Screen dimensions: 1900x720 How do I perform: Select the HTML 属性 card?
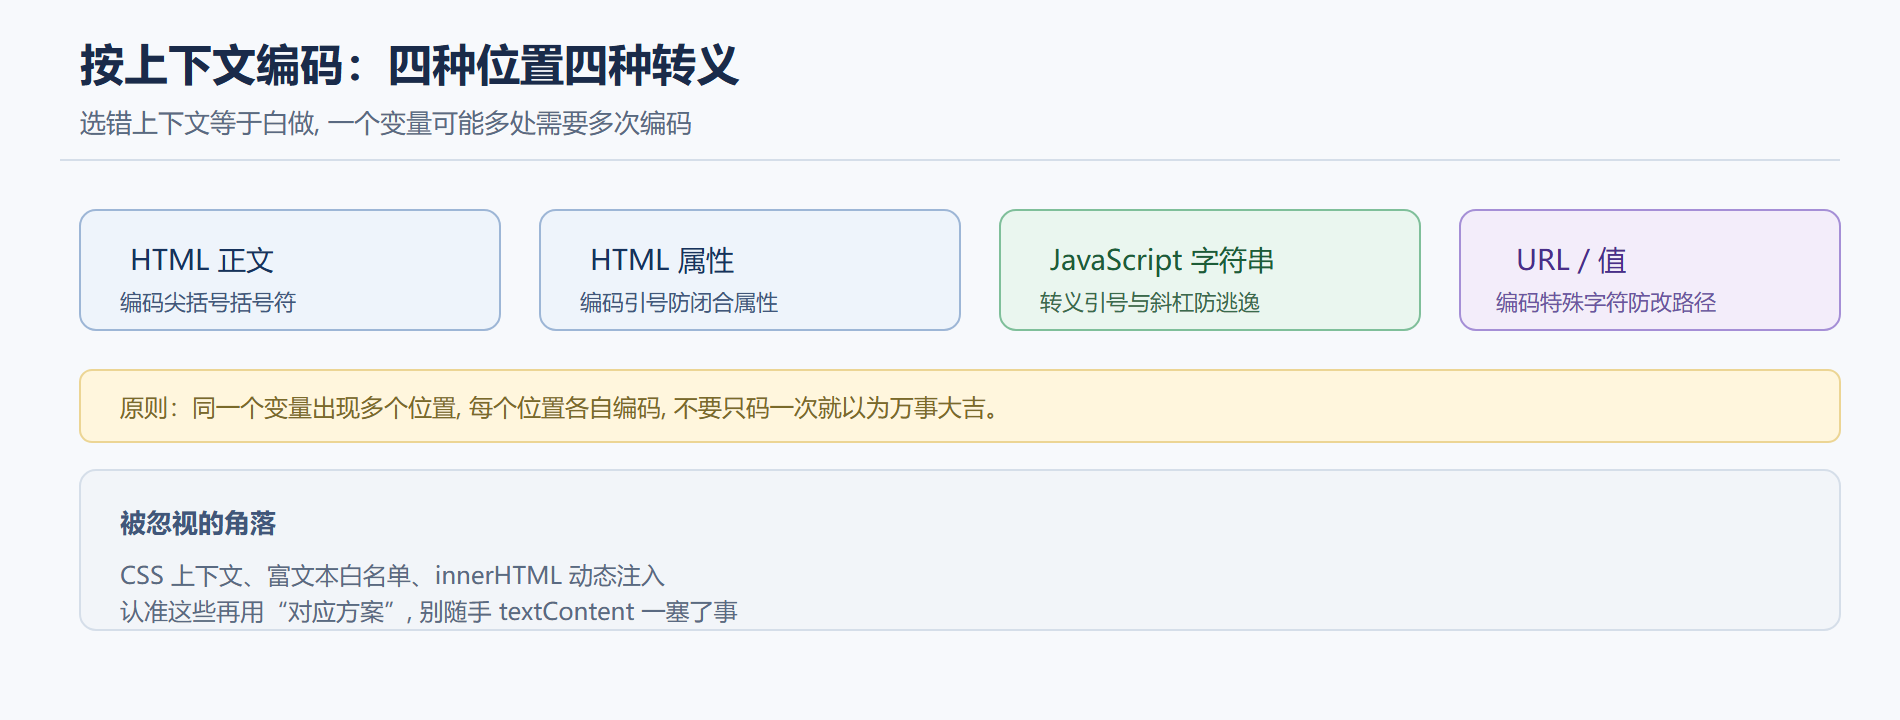750,270
